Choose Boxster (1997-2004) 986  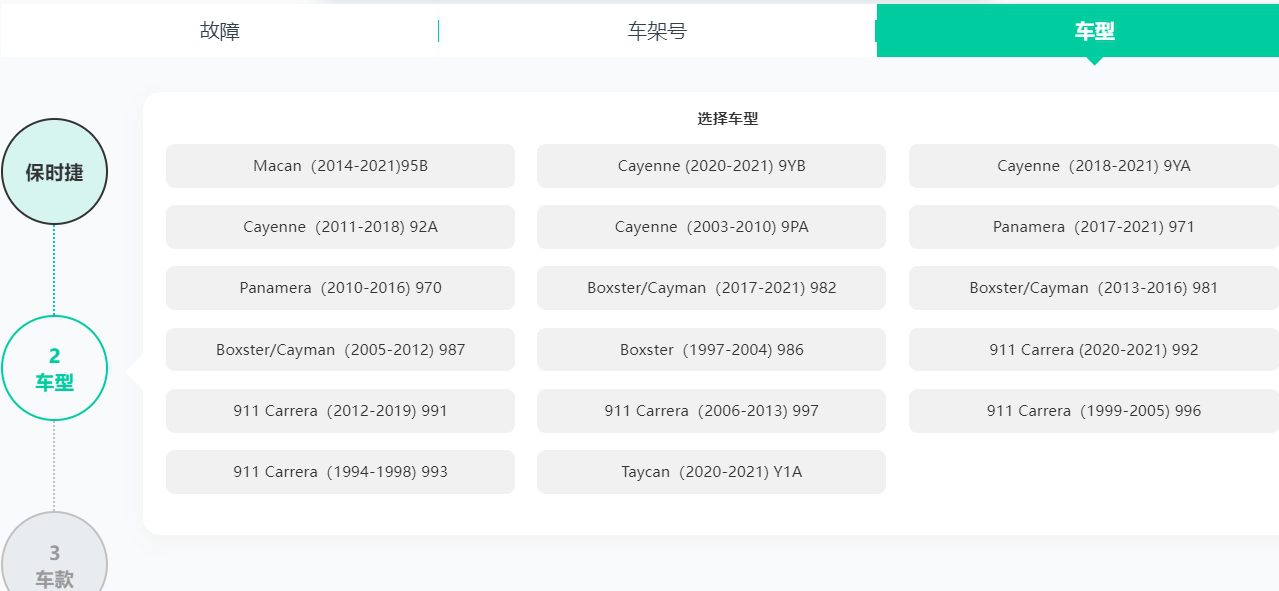tap(711, 349)
